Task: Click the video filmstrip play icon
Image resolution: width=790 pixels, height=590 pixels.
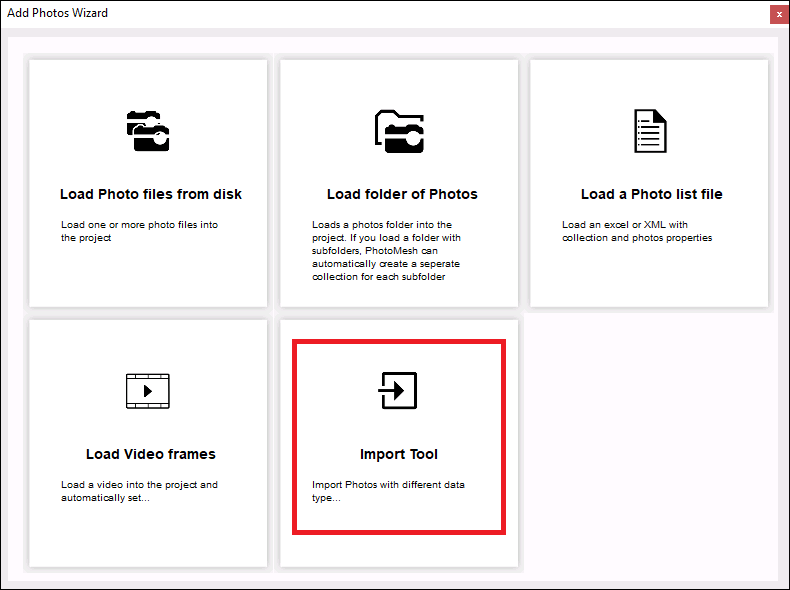Action: pyautogui.click(x=148, y=391)
